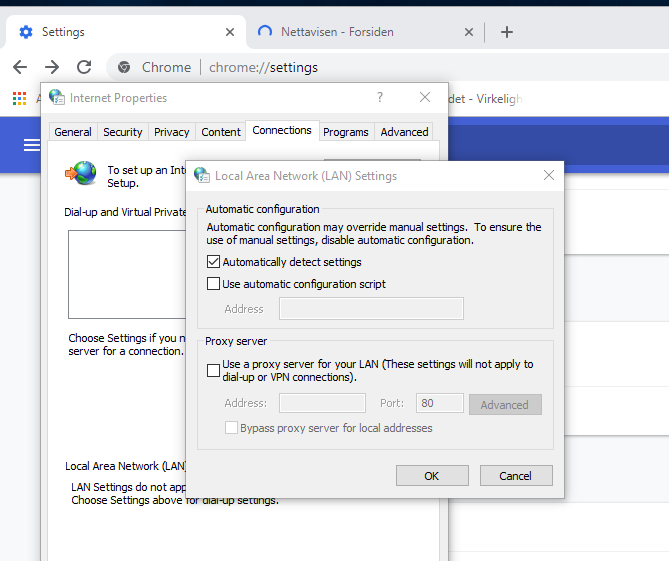Open the hamburger menu in Settings page
669x561 pixels.
click(x=32, y=145)
